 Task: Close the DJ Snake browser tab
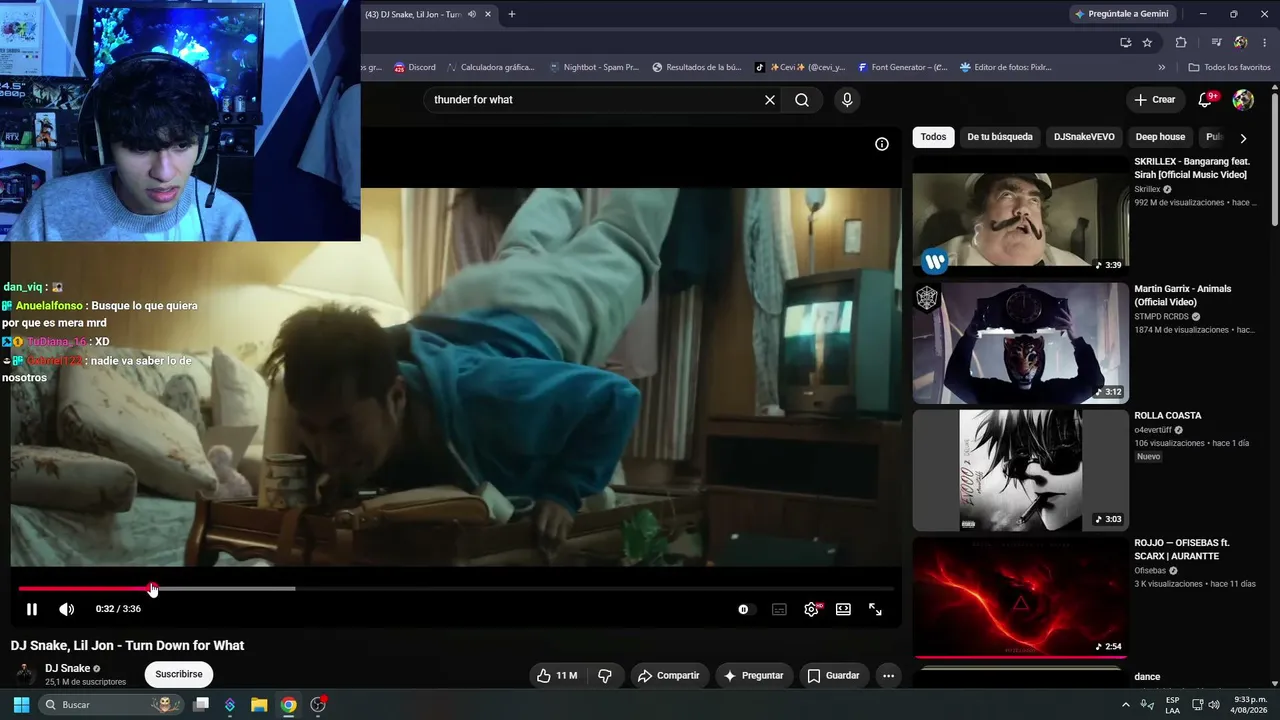(488, 14)
